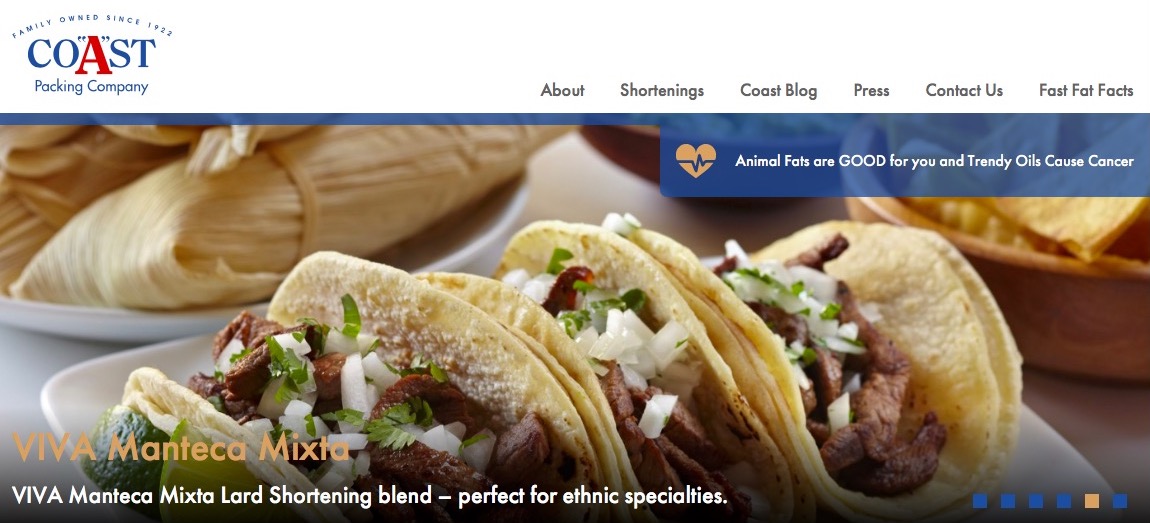Read the Animal Fats are GOOD banner link
Viewport: 1150px width, 523px height.
(x=934, y=161)
